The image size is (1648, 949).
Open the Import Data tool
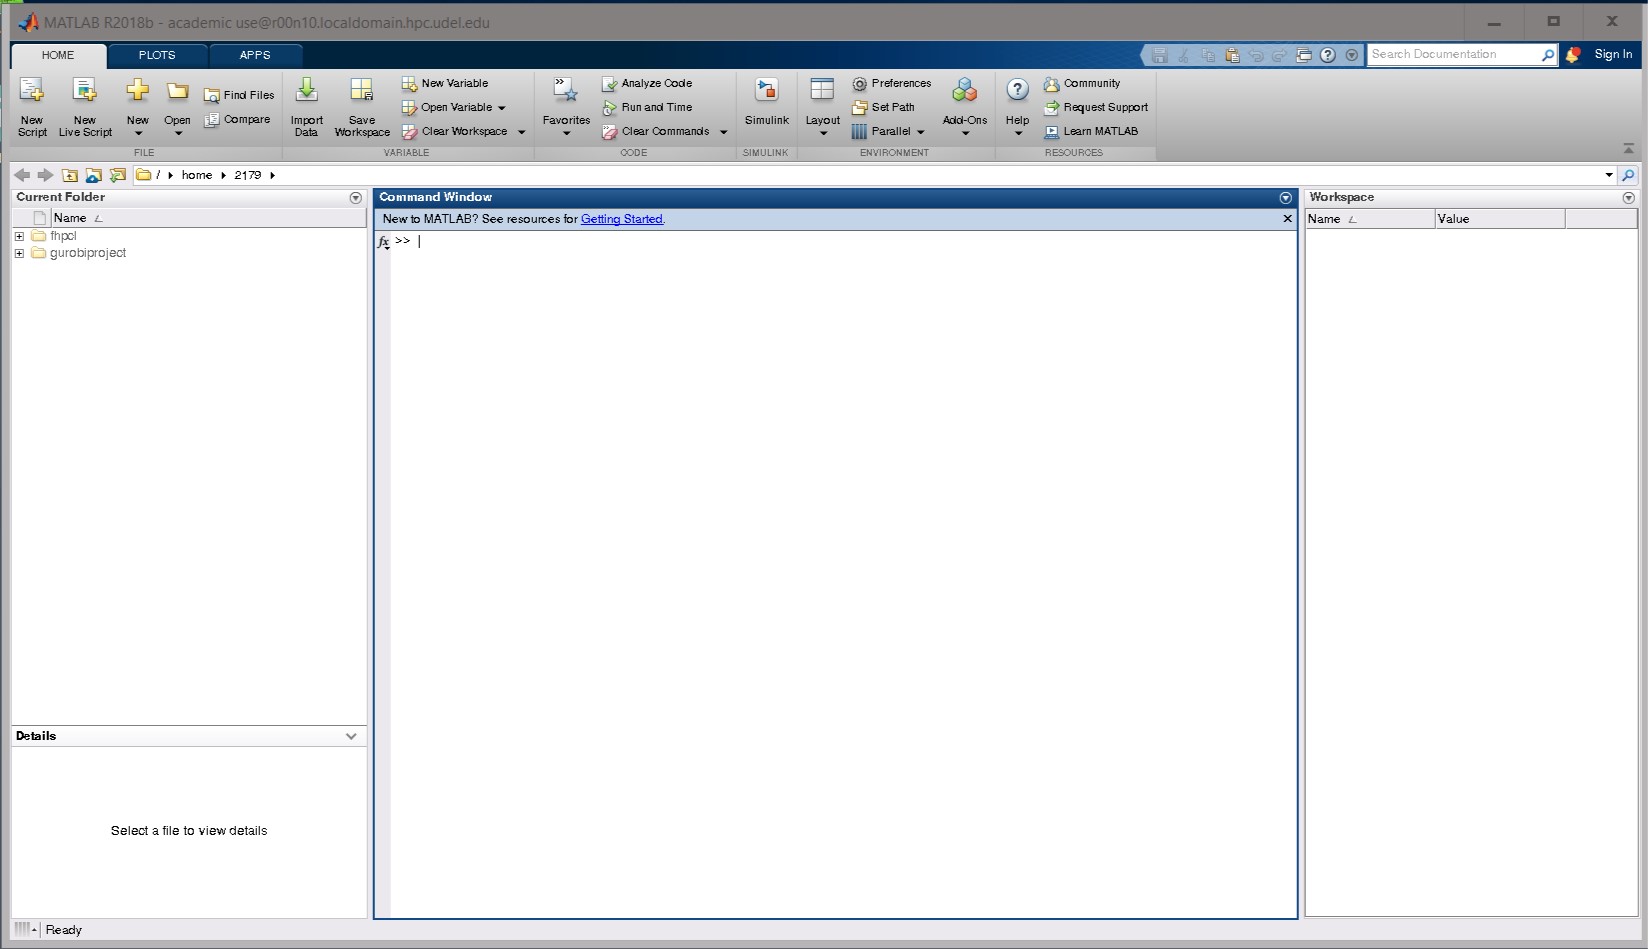307,92
